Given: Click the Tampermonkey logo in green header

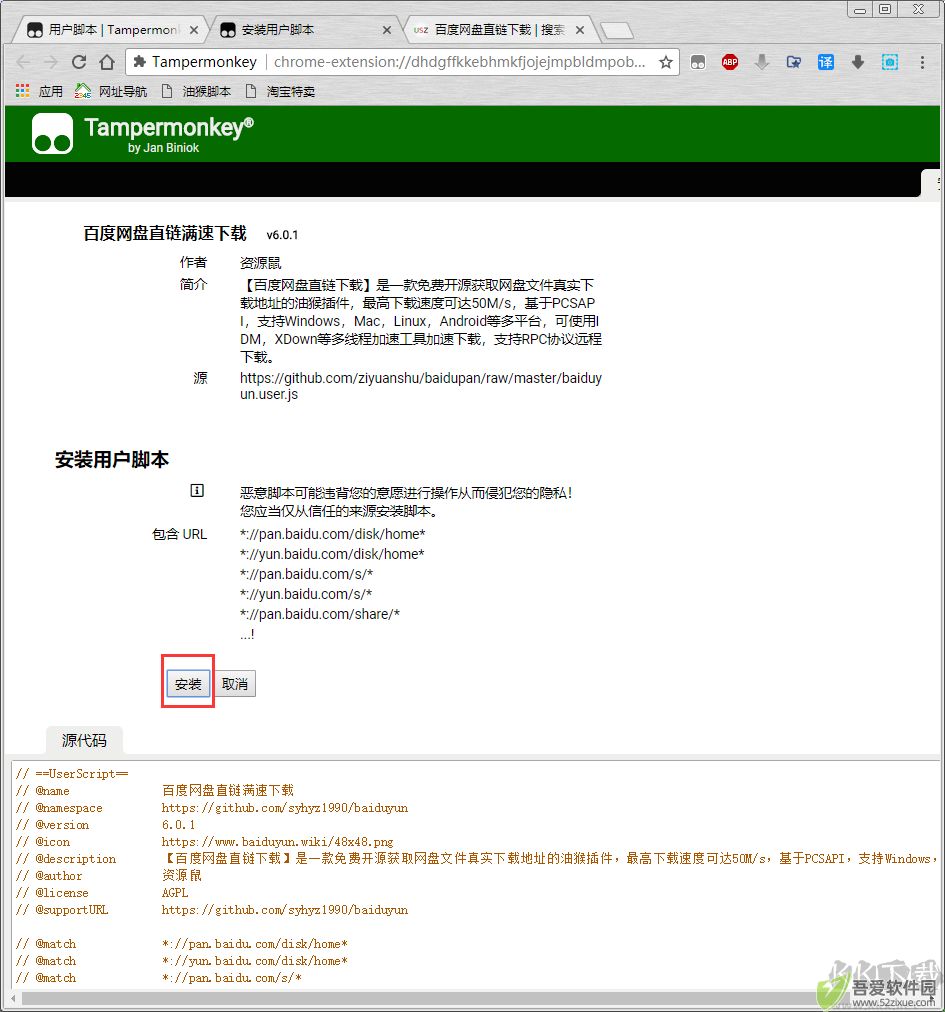Looking at the screenshot, I should tap(52, 134).
